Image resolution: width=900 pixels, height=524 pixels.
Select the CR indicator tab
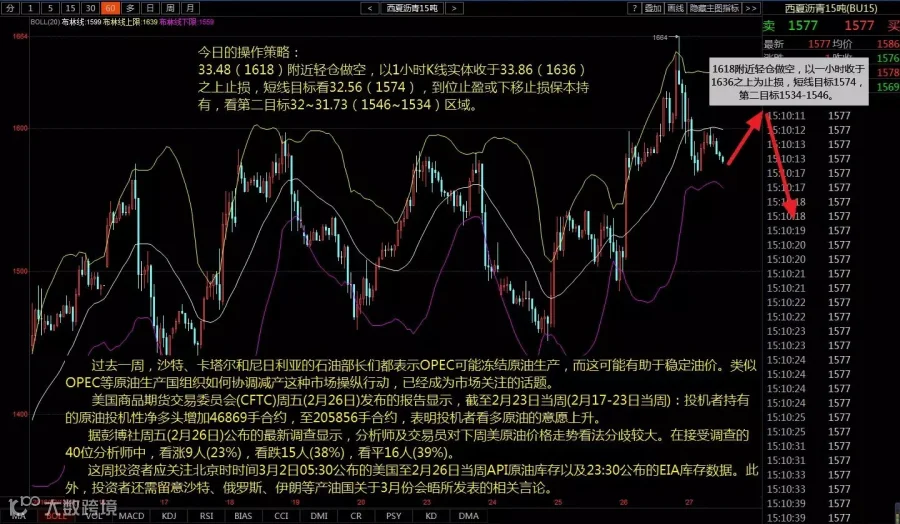click(x=356, y=515)
